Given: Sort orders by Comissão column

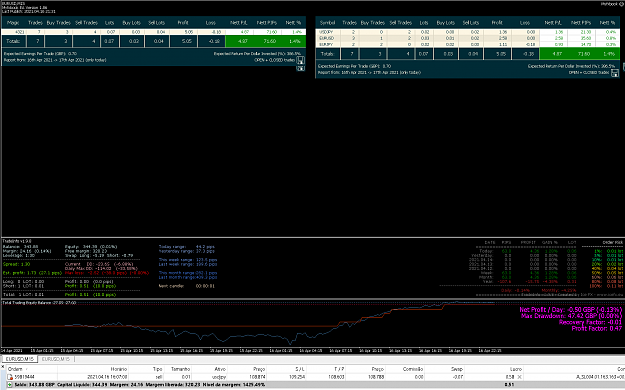Looking at the screenshot, I should [413, 369].
